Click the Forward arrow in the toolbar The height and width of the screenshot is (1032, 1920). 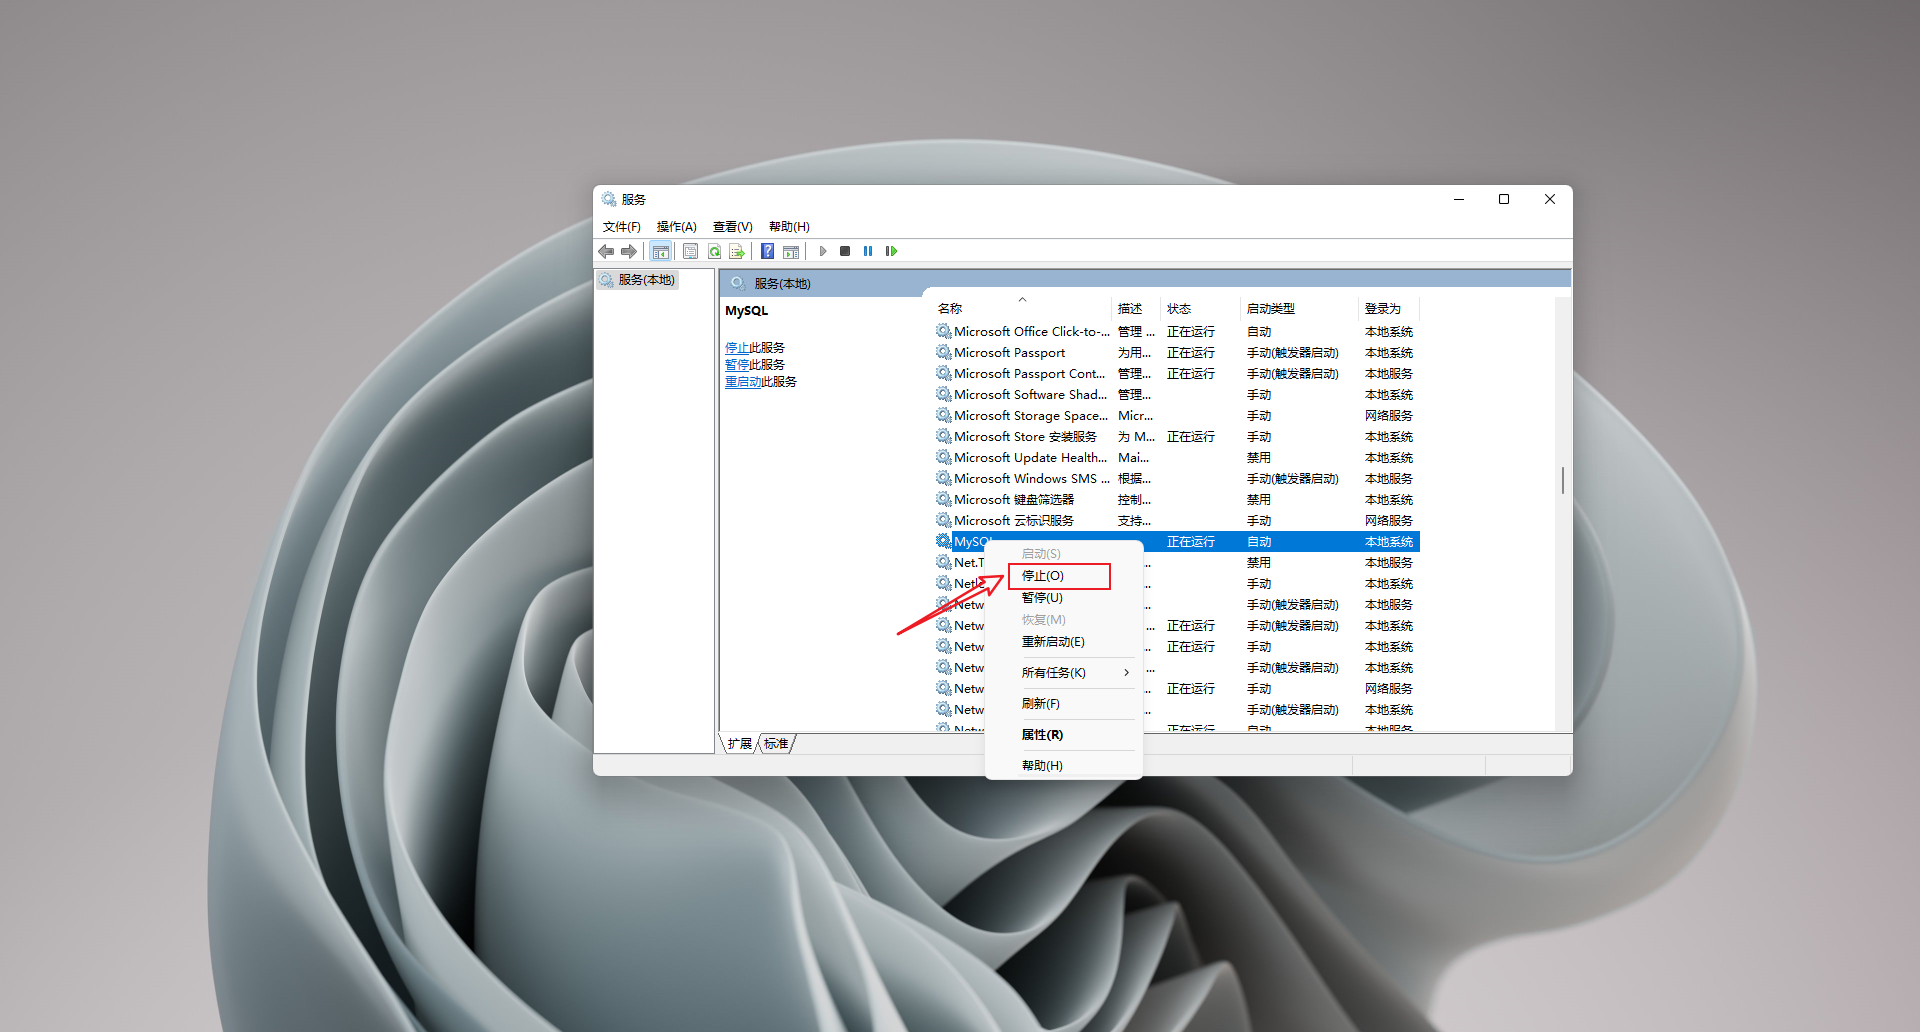click(629, 251)
